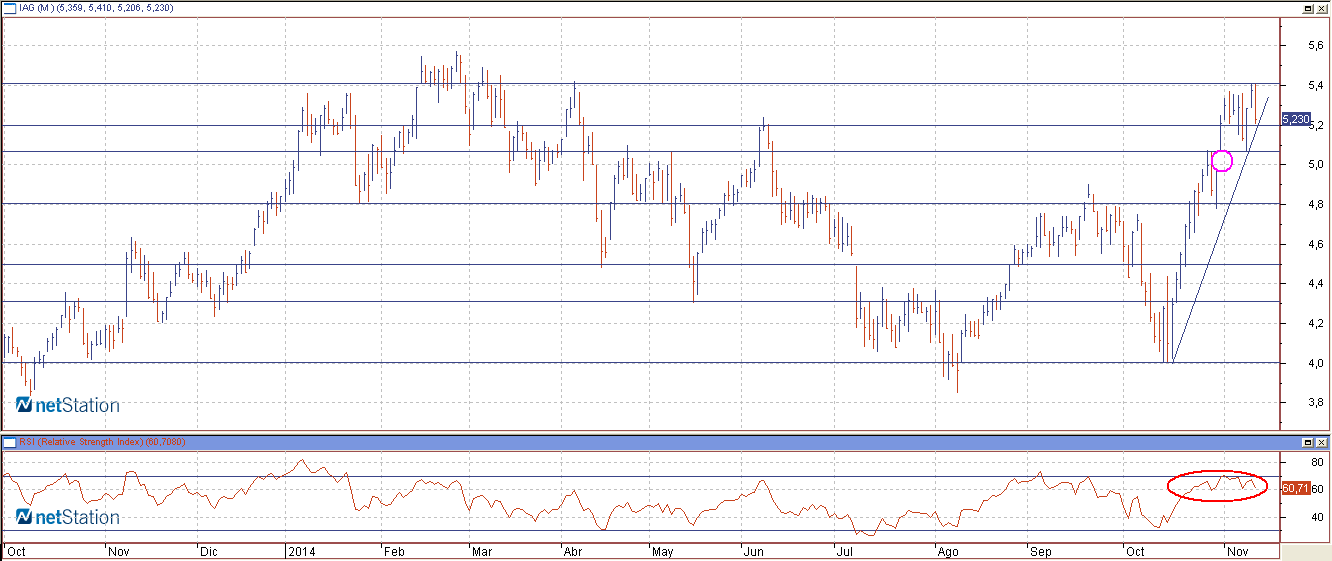The image size is (1332, 561).
Task: Click the RSI value tag 60,71
Action: pos(1295,488)
